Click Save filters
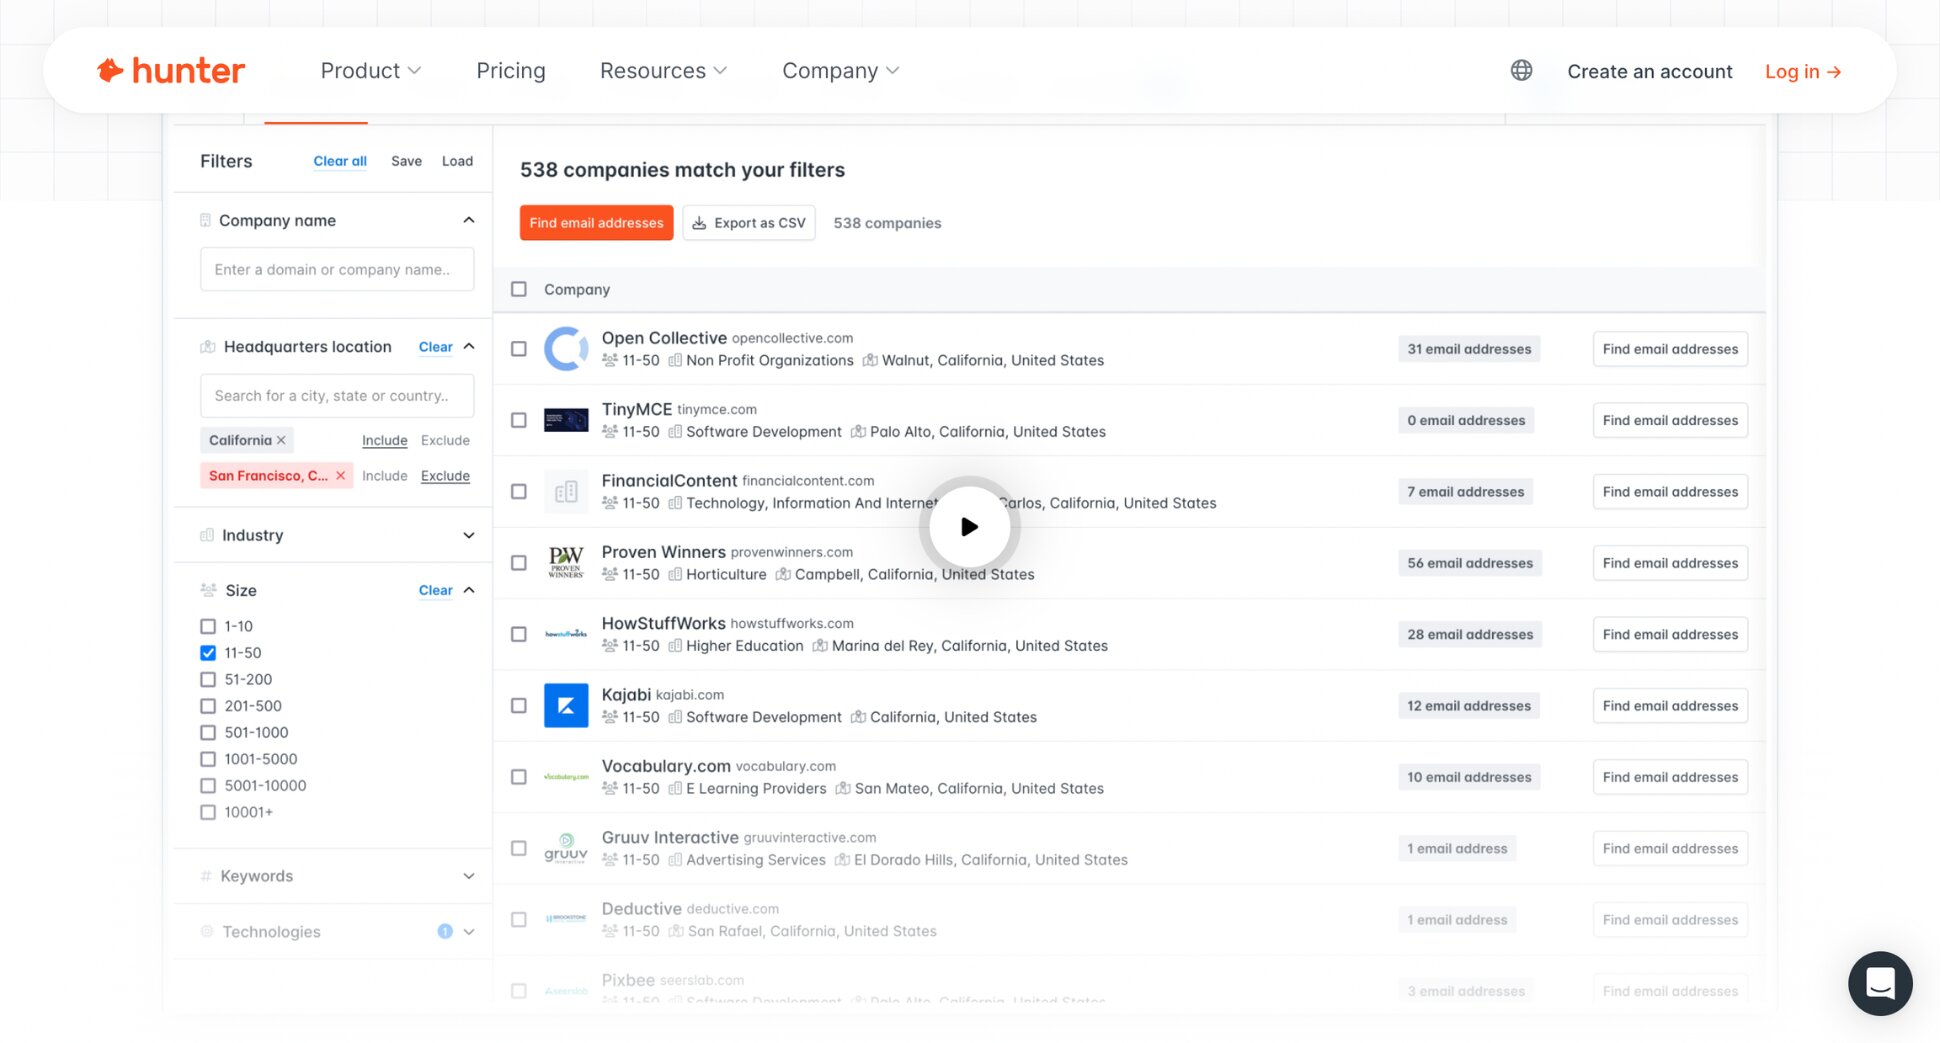 tap(406, 161)
